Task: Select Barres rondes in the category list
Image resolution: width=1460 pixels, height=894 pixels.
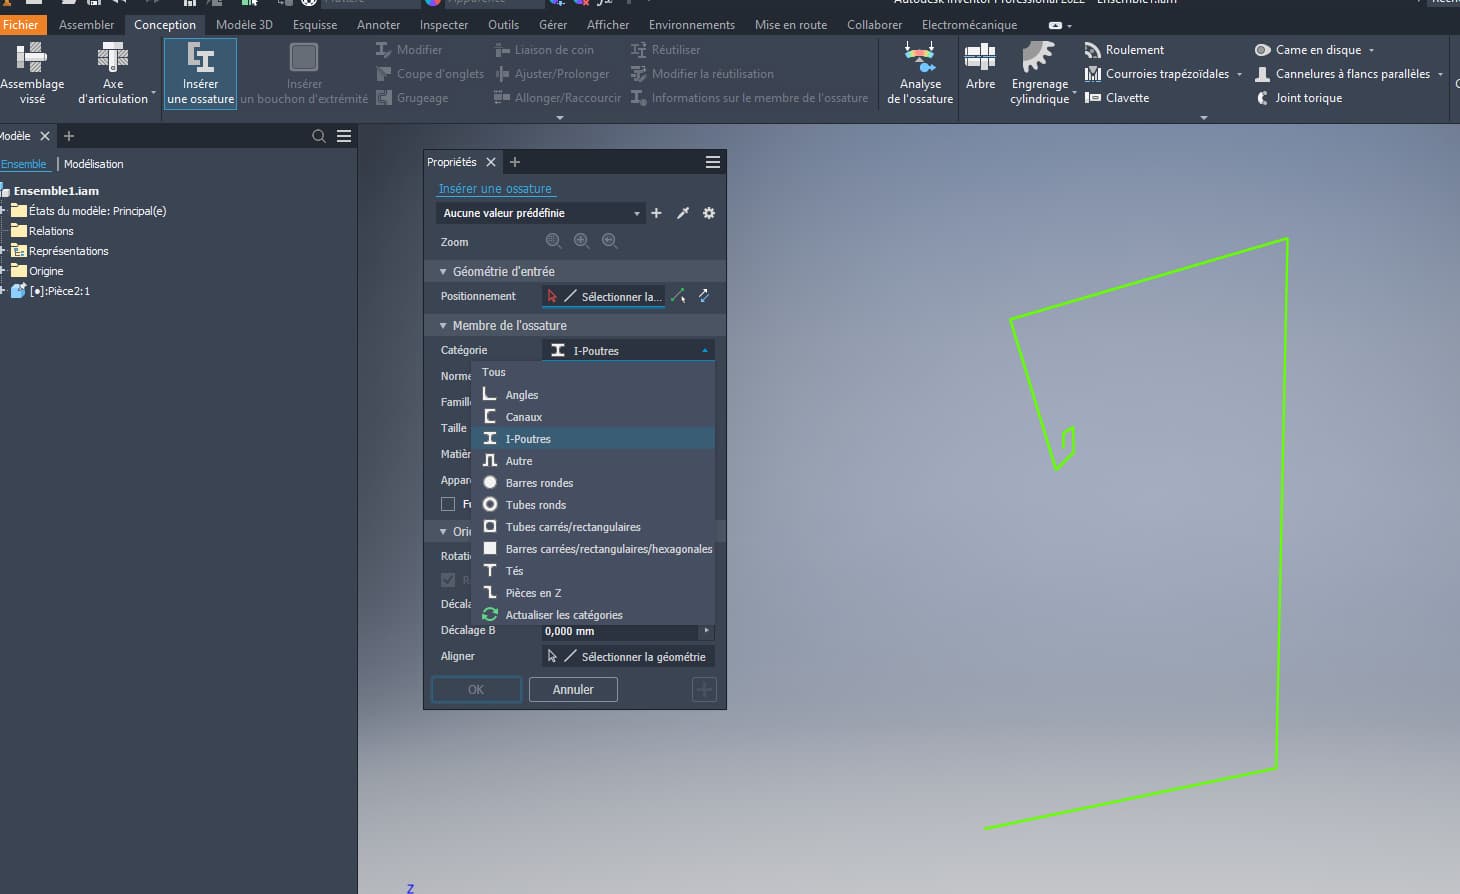Action: click(x=539, y=483)
